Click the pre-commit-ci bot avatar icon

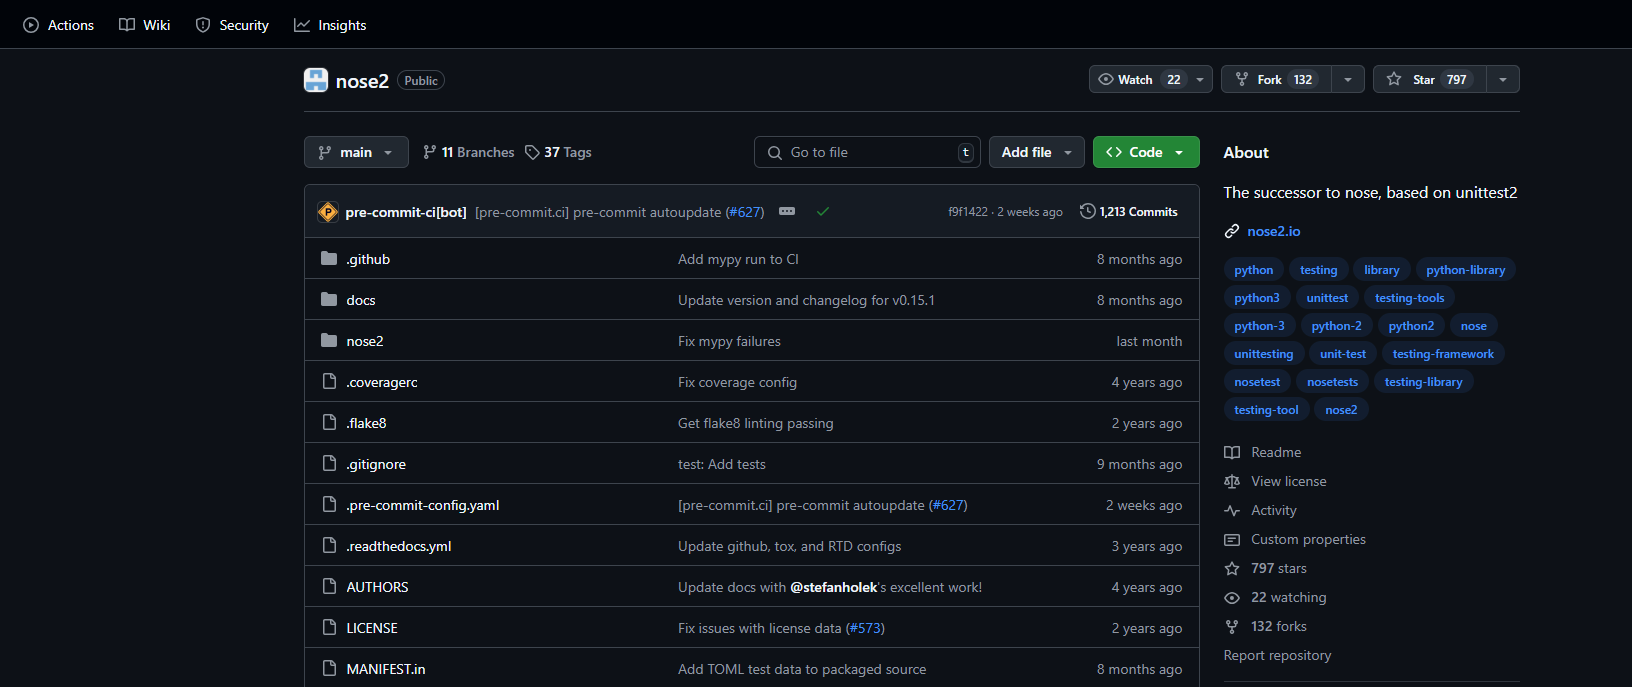(x=327, y=212)
